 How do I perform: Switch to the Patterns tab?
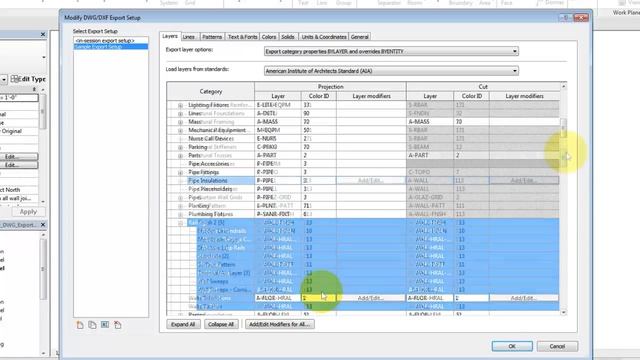click(x=212, y=37)
